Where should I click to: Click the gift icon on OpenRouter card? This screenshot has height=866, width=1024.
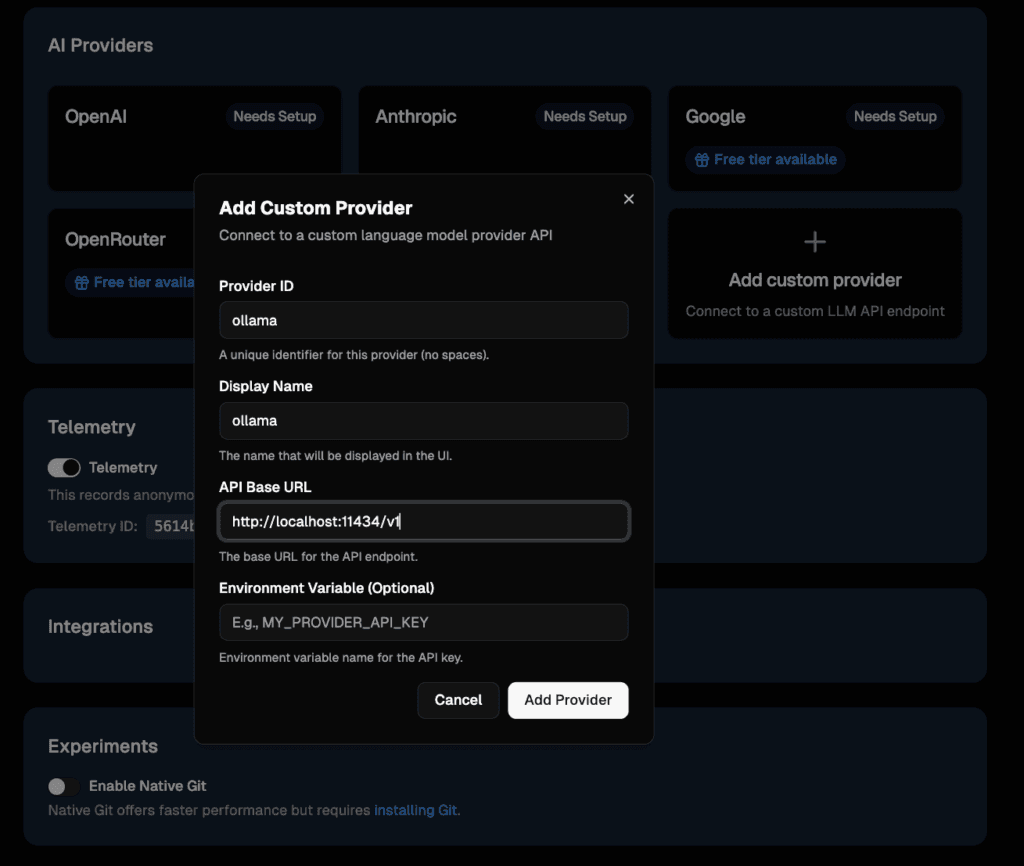[81, 283]
